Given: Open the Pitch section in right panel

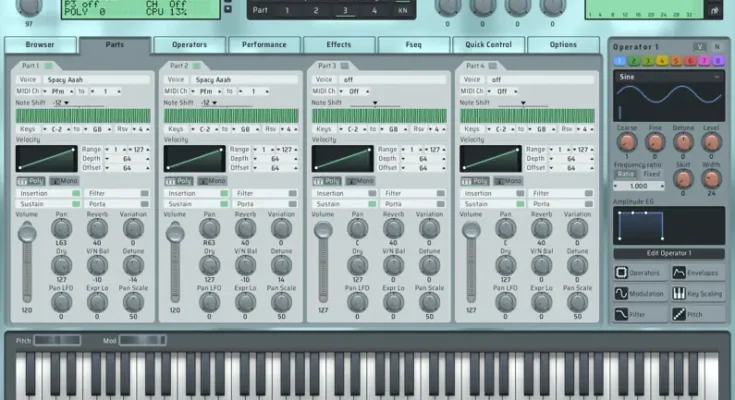Looking at the screenshot, I should pos(698,314).
